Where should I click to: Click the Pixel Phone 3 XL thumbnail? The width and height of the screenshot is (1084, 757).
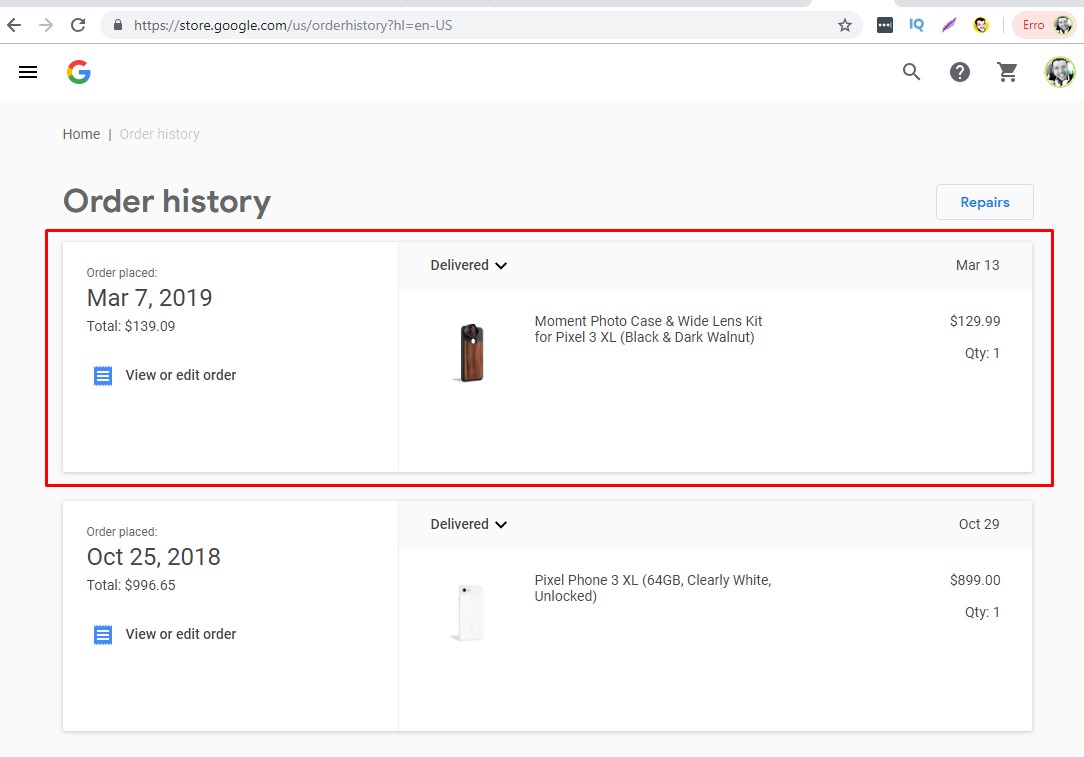pyautogui.click(x=468, y=613)
